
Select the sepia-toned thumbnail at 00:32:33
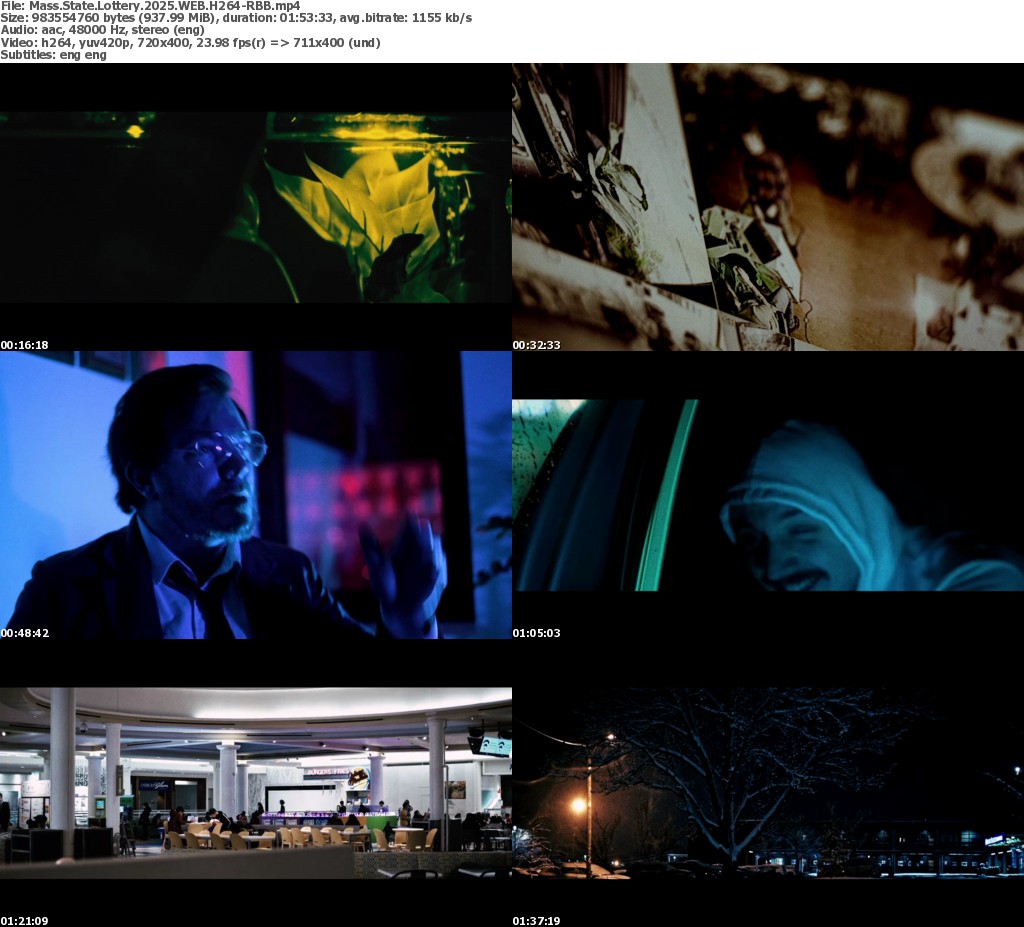pyautogui.click(x=767, y=207)
